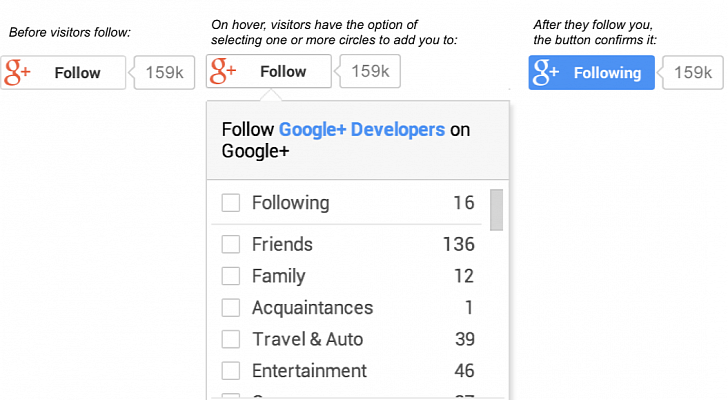The height and width of the screenshot is (400, 728).
Task: Click the 159k count bubble beside the hovered Follow button
Action: 370,72
